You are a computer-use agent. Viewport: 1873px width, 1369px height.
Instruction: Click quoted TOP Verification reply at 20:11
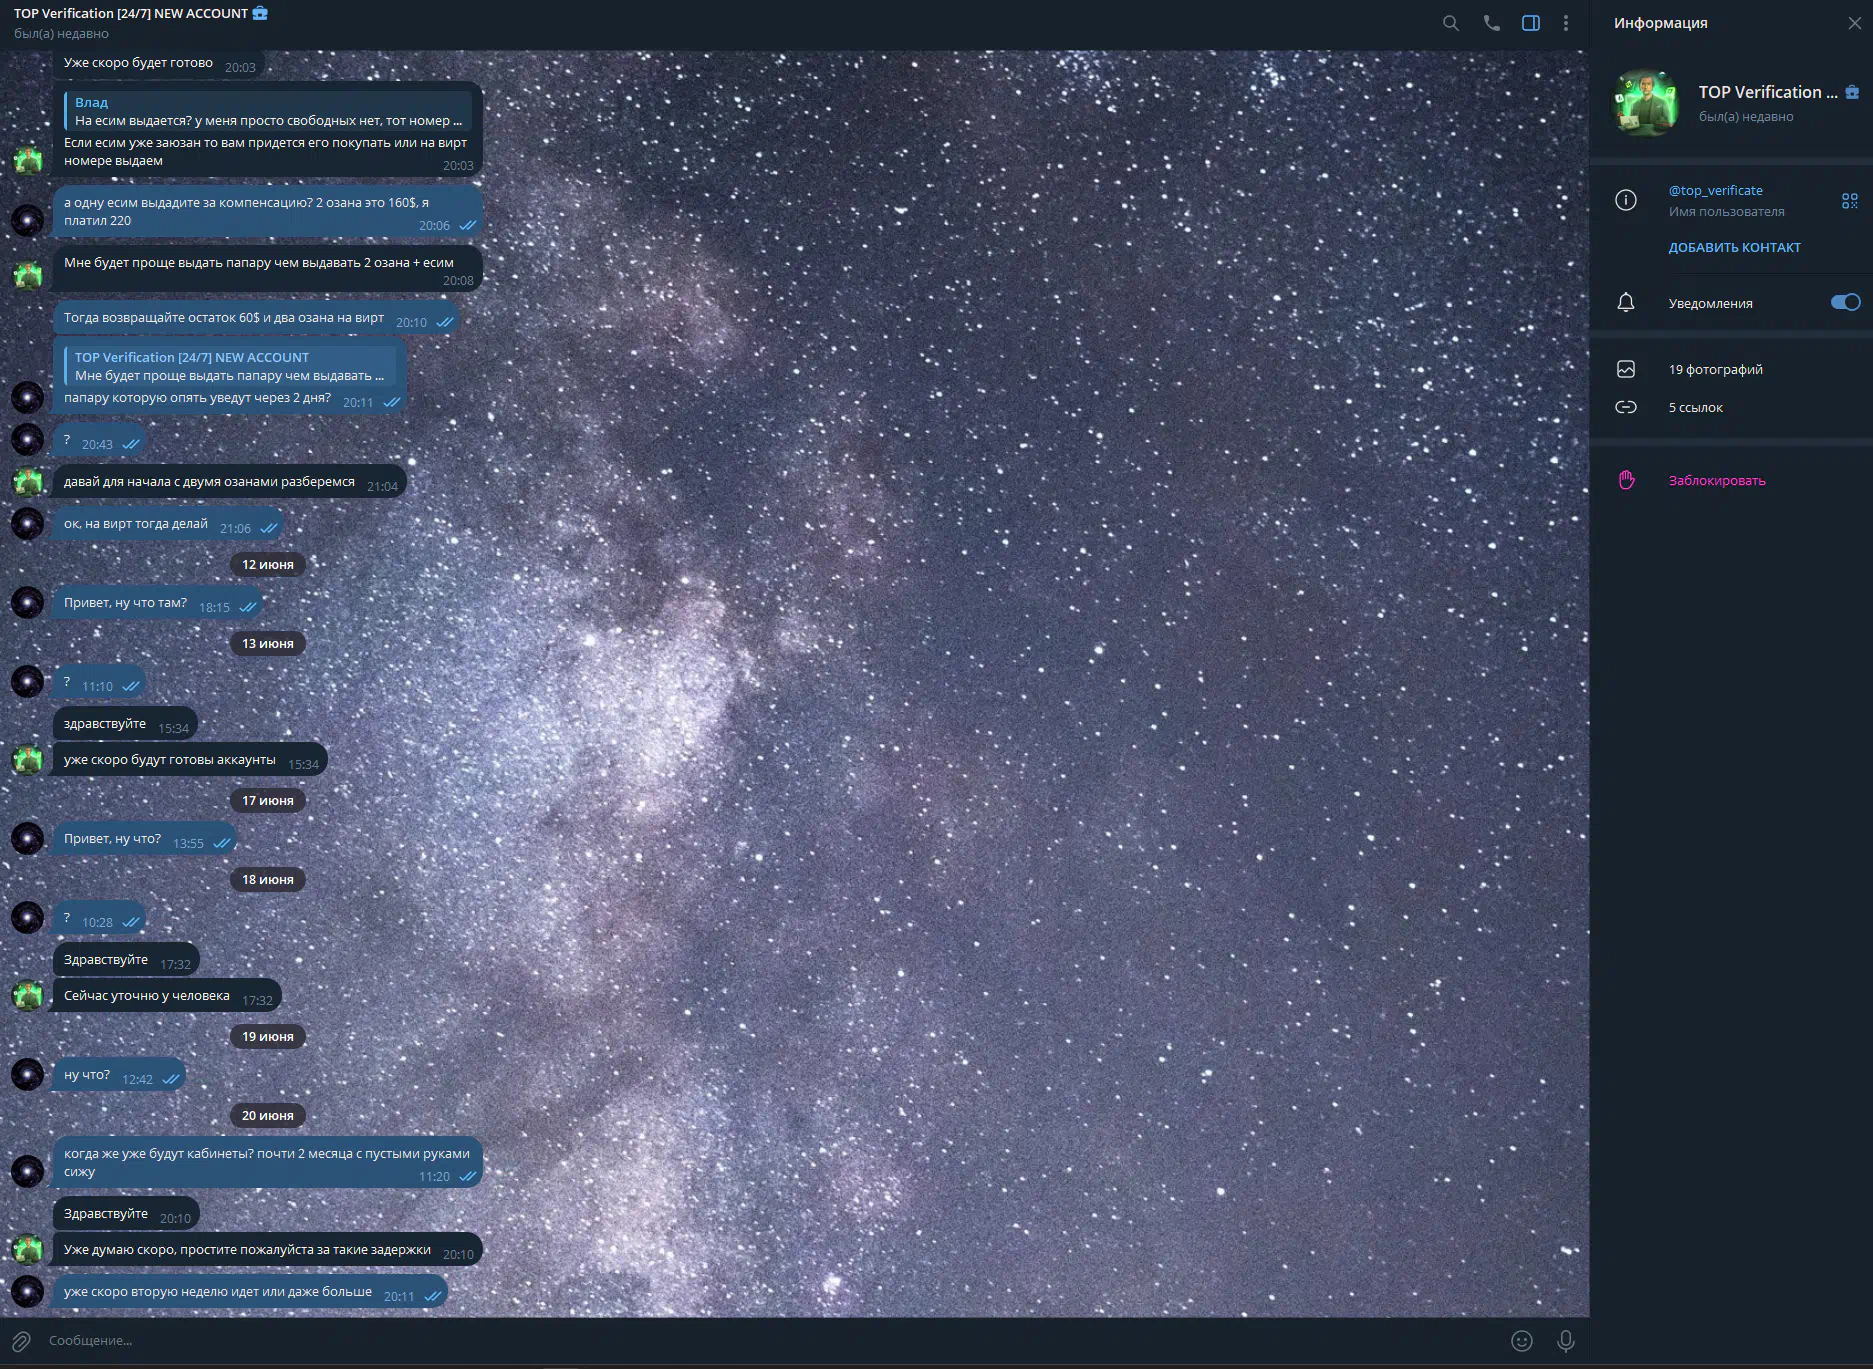[230, 366]
